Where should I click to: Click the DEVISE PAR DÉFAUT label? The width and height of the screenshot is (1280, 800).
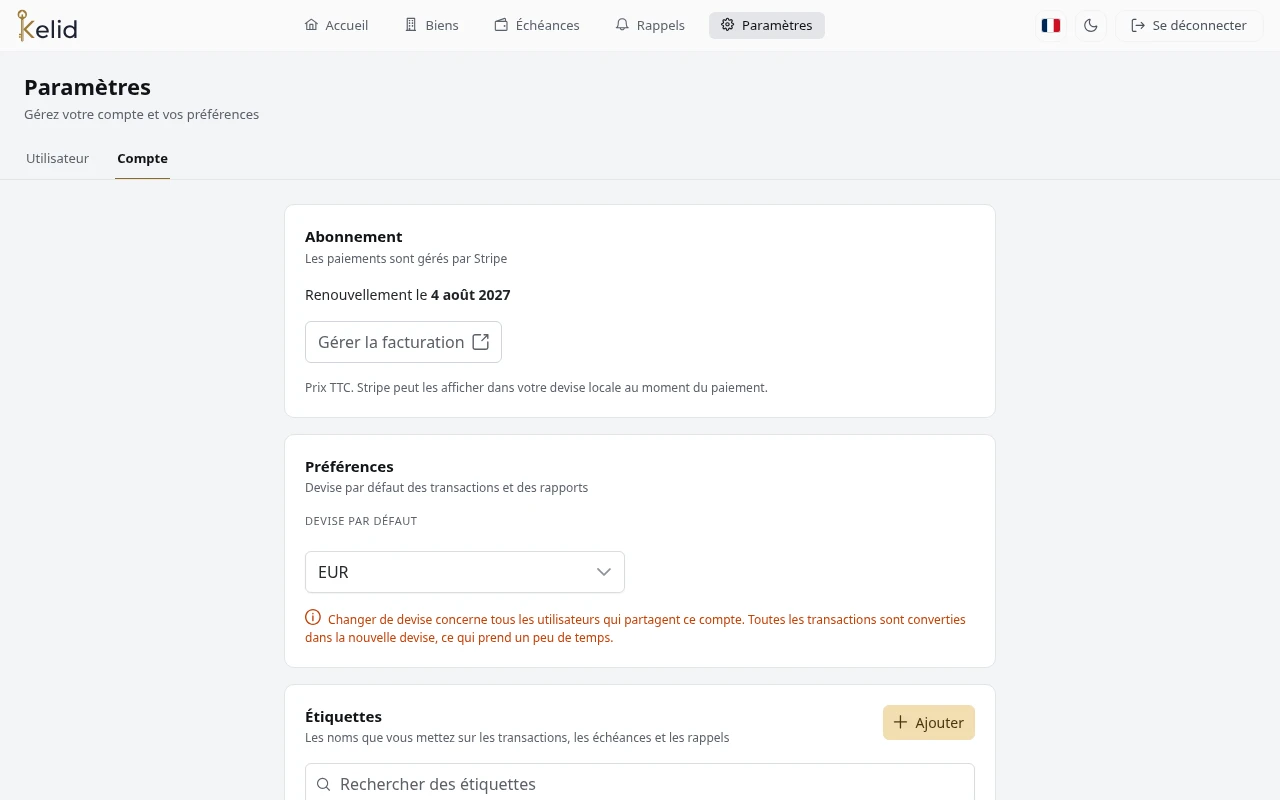(x=361, y=521)
